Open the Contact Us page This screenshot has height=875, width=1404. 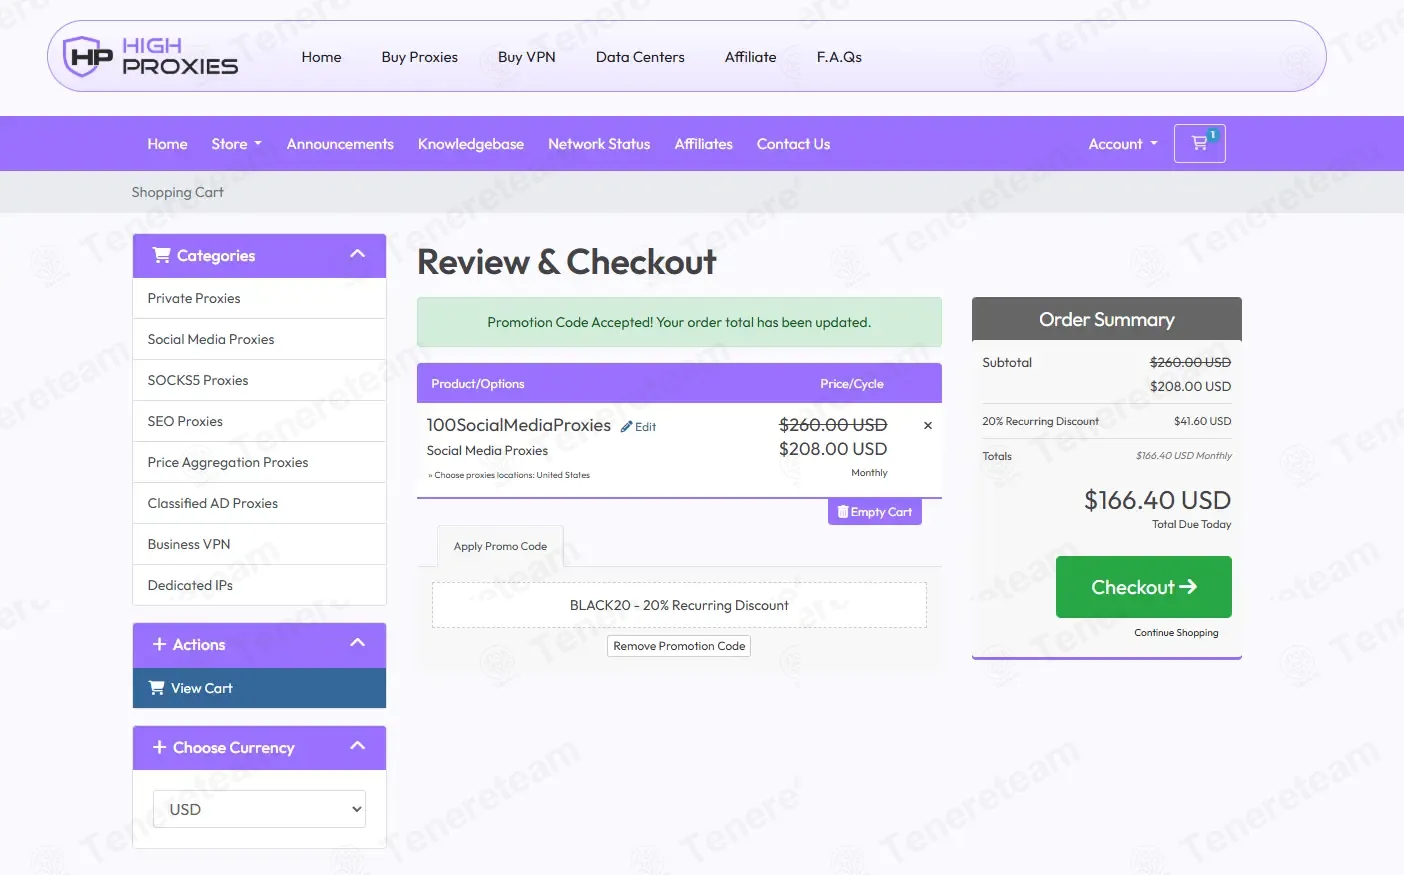click(793, 144)
